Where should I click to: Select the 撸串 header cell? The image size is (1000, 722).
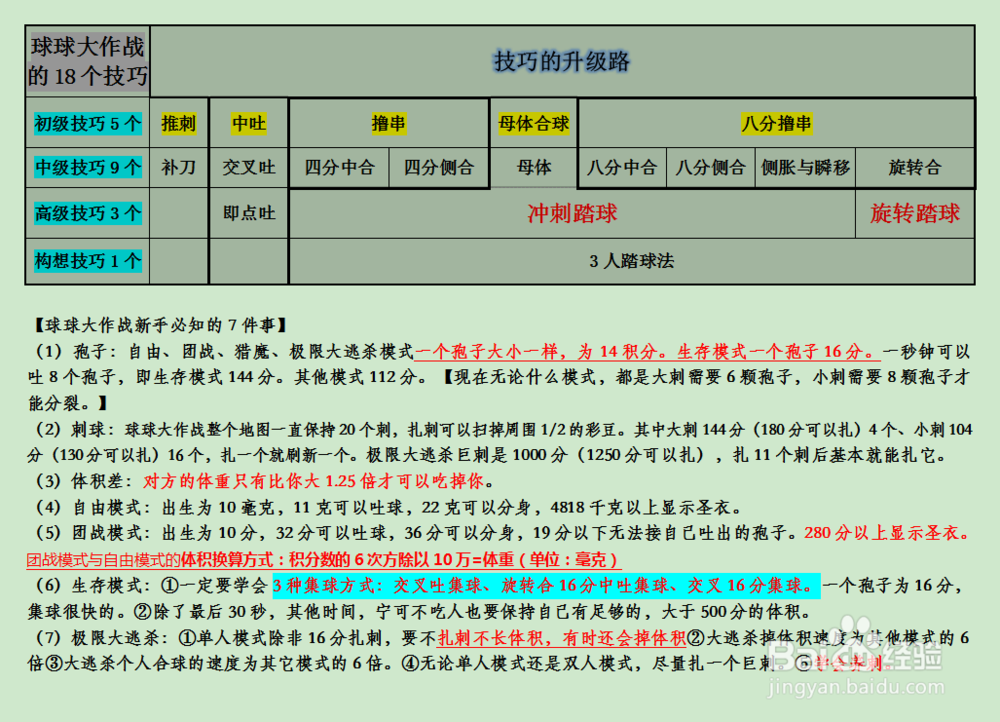click(389, 122)
